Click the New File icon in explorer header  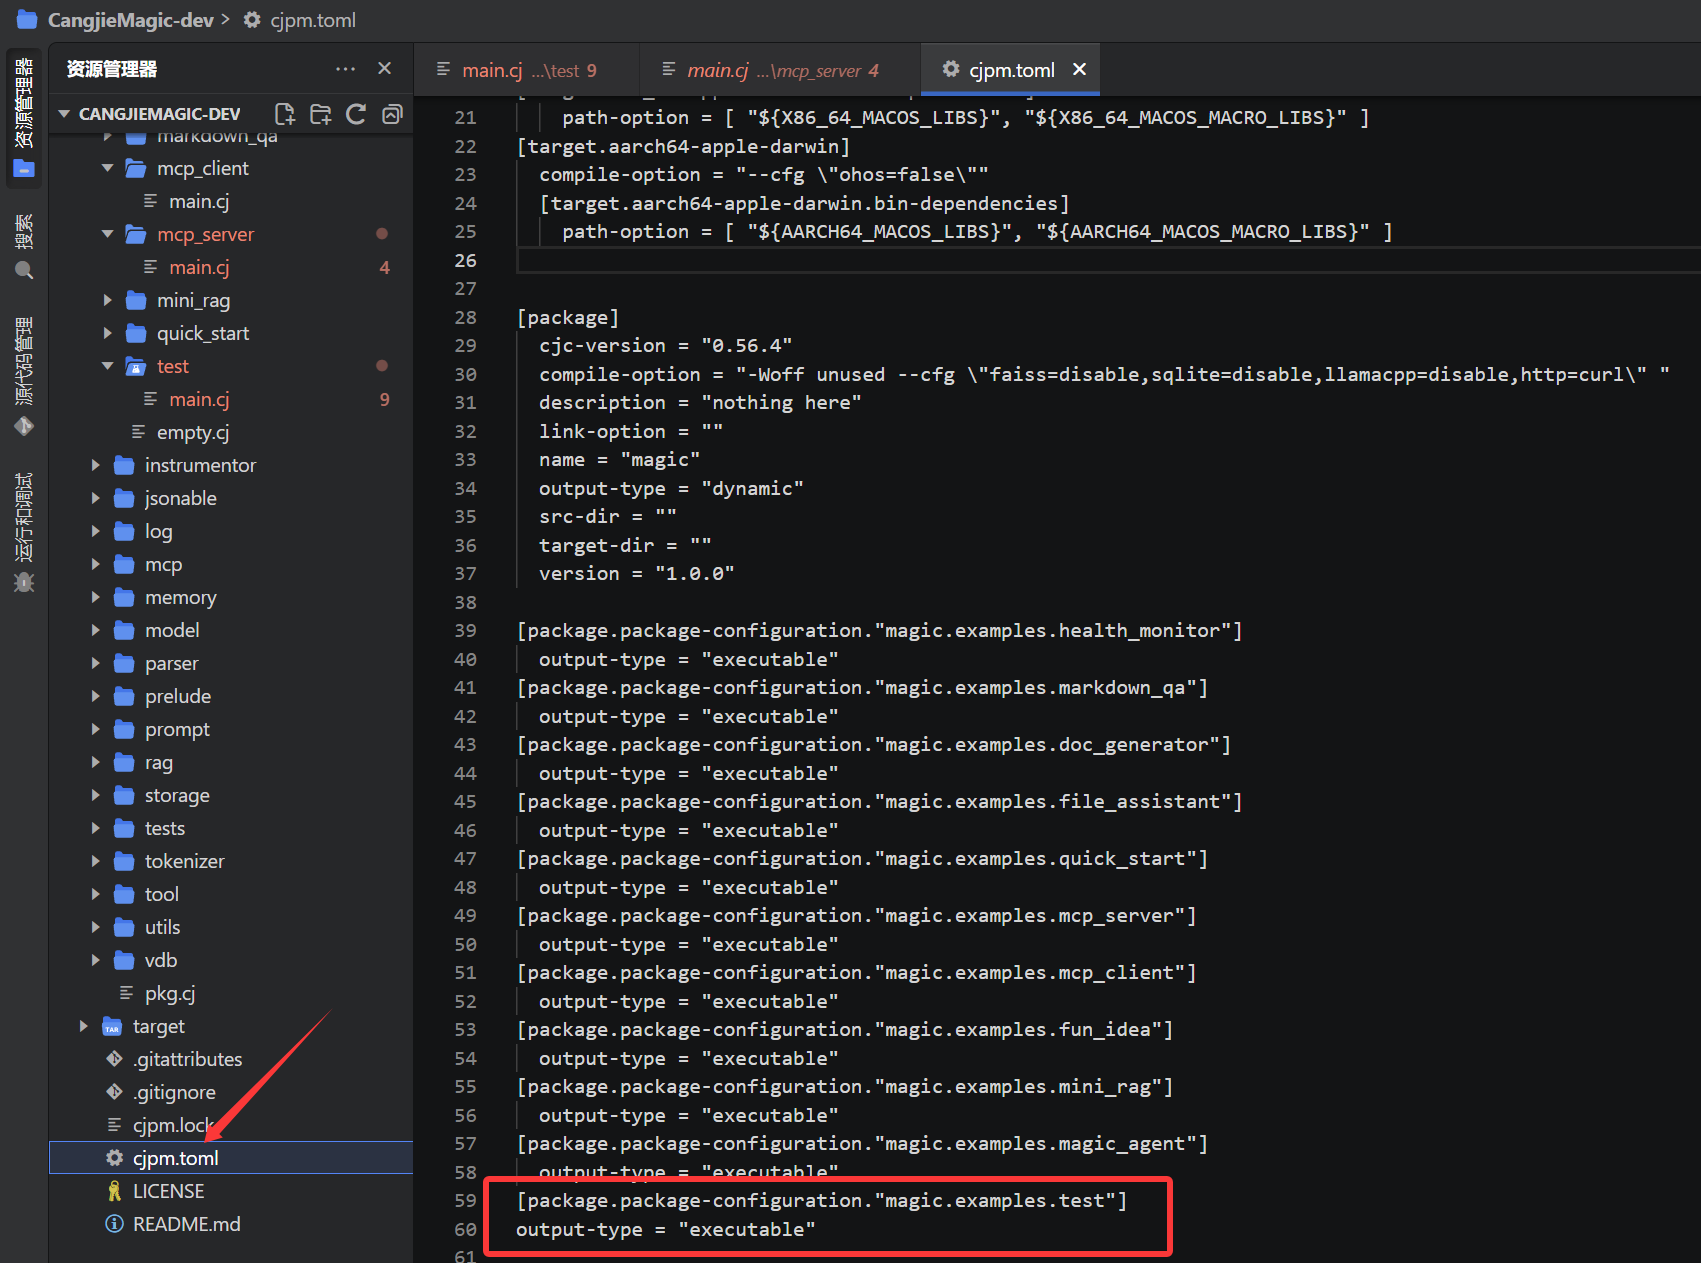coord(285,114)
